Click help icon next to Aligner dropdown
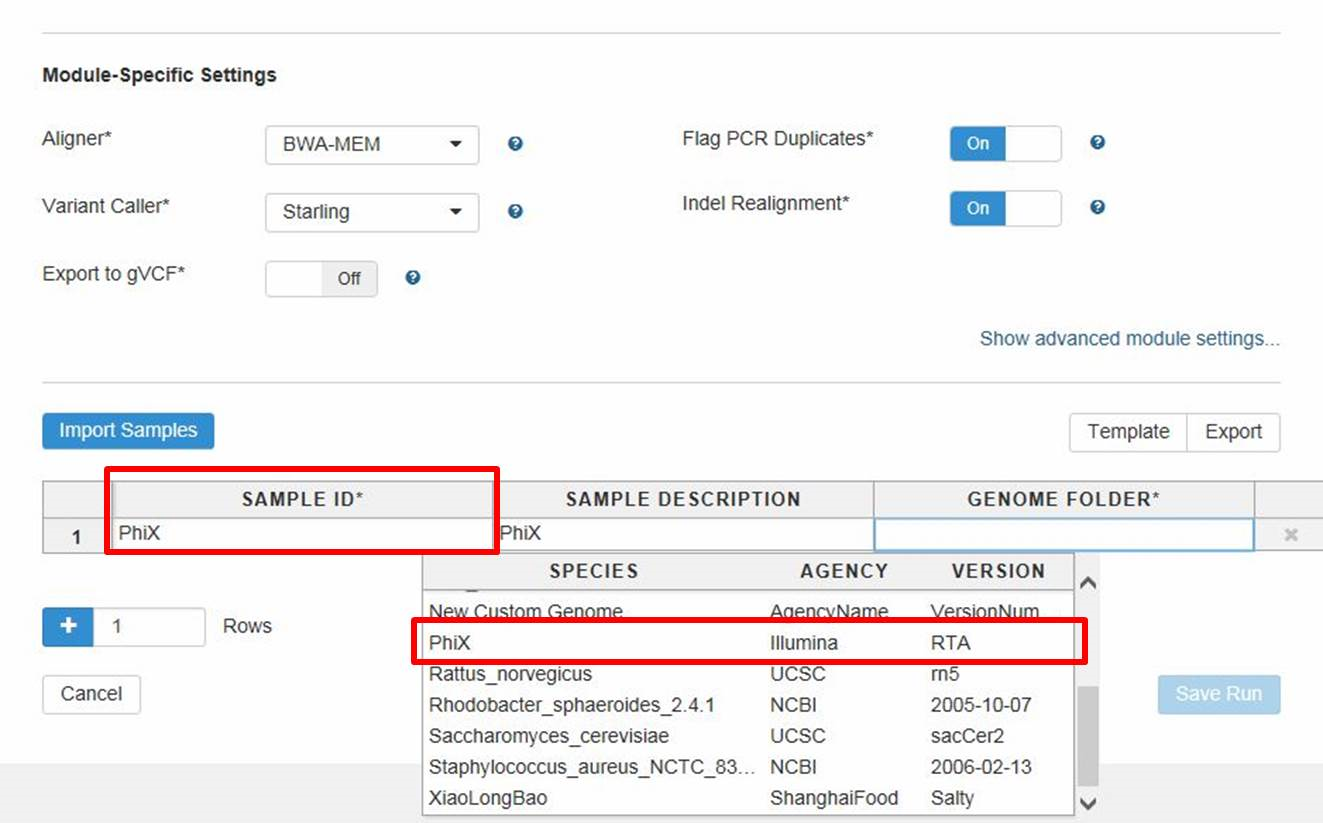Viewport: 1323px width, 823px height. [515, 144]
